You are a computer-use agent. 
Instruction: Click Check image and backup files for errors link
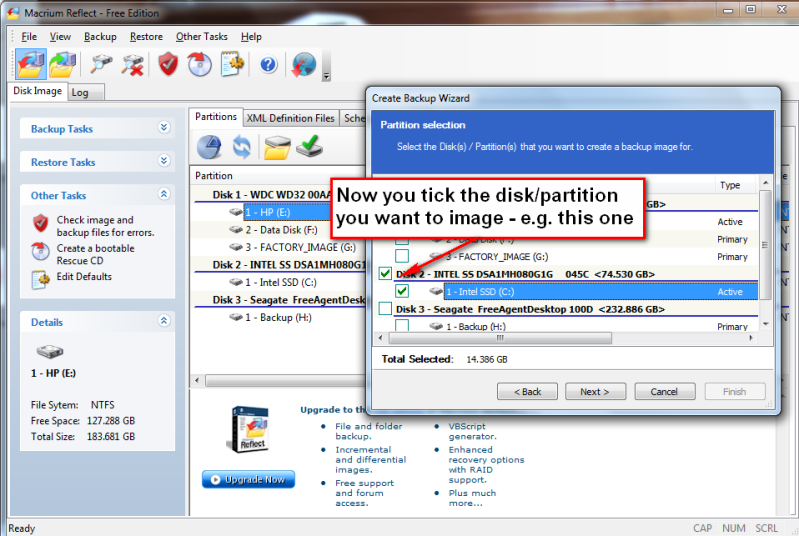point(105,226)
